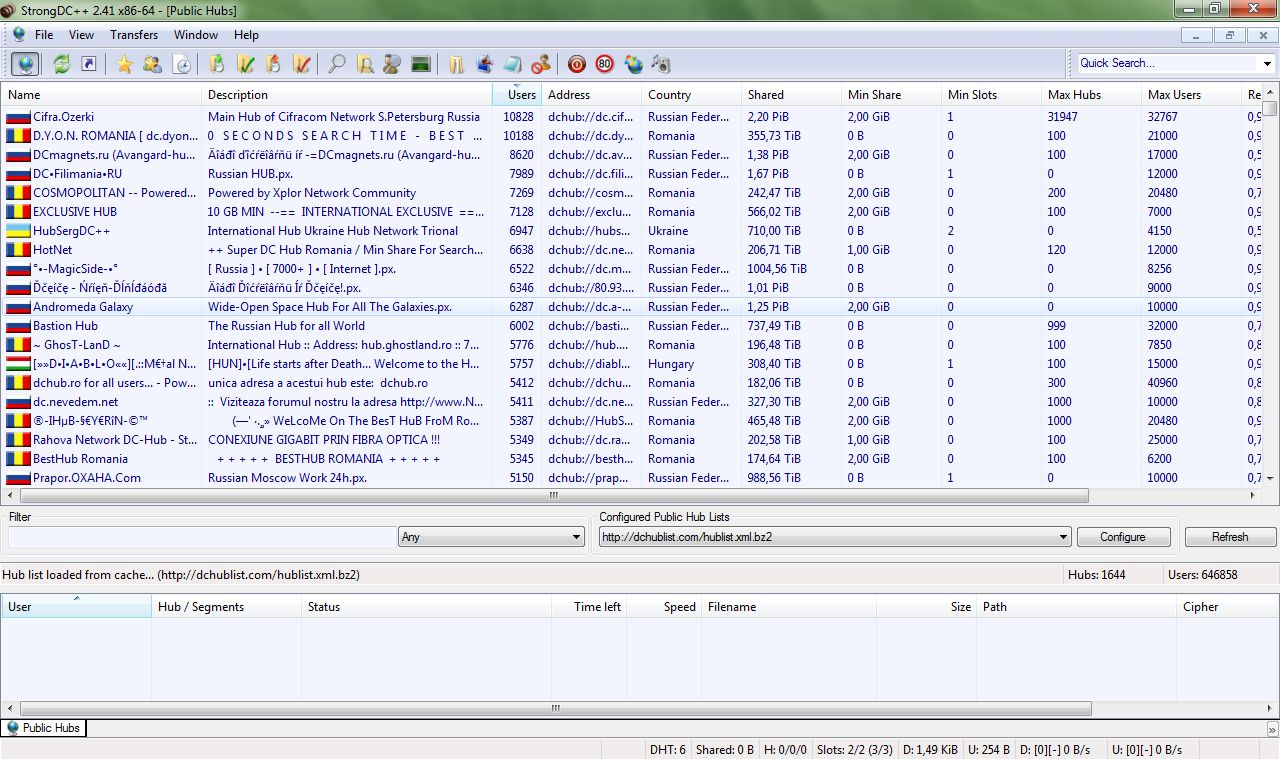Select the BestHub Romania row

coord(632,459)
